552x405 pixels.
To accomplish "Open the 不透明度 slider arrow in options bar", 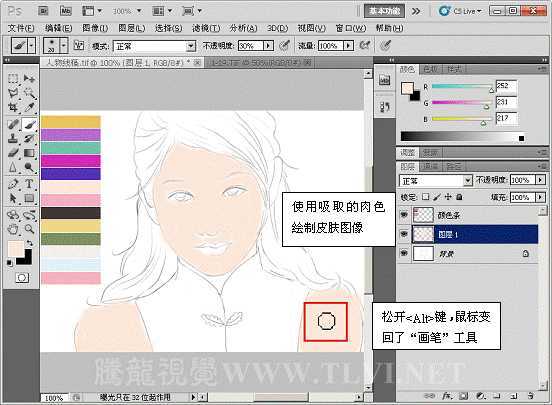I will [x=269, y=46].
